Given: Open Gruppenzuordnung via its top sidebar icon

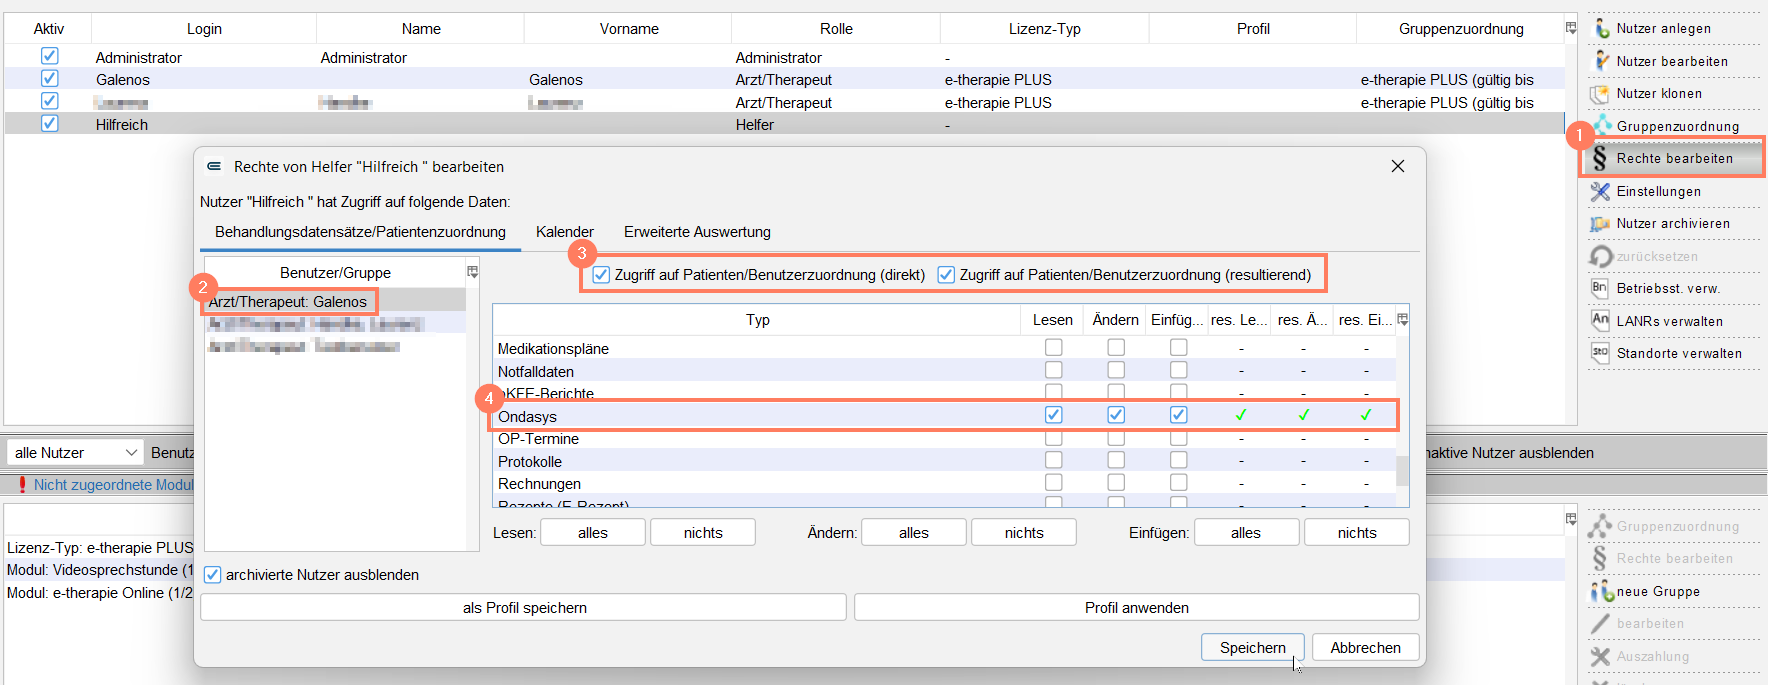Looking at the screenshot, I should 1601,126.
